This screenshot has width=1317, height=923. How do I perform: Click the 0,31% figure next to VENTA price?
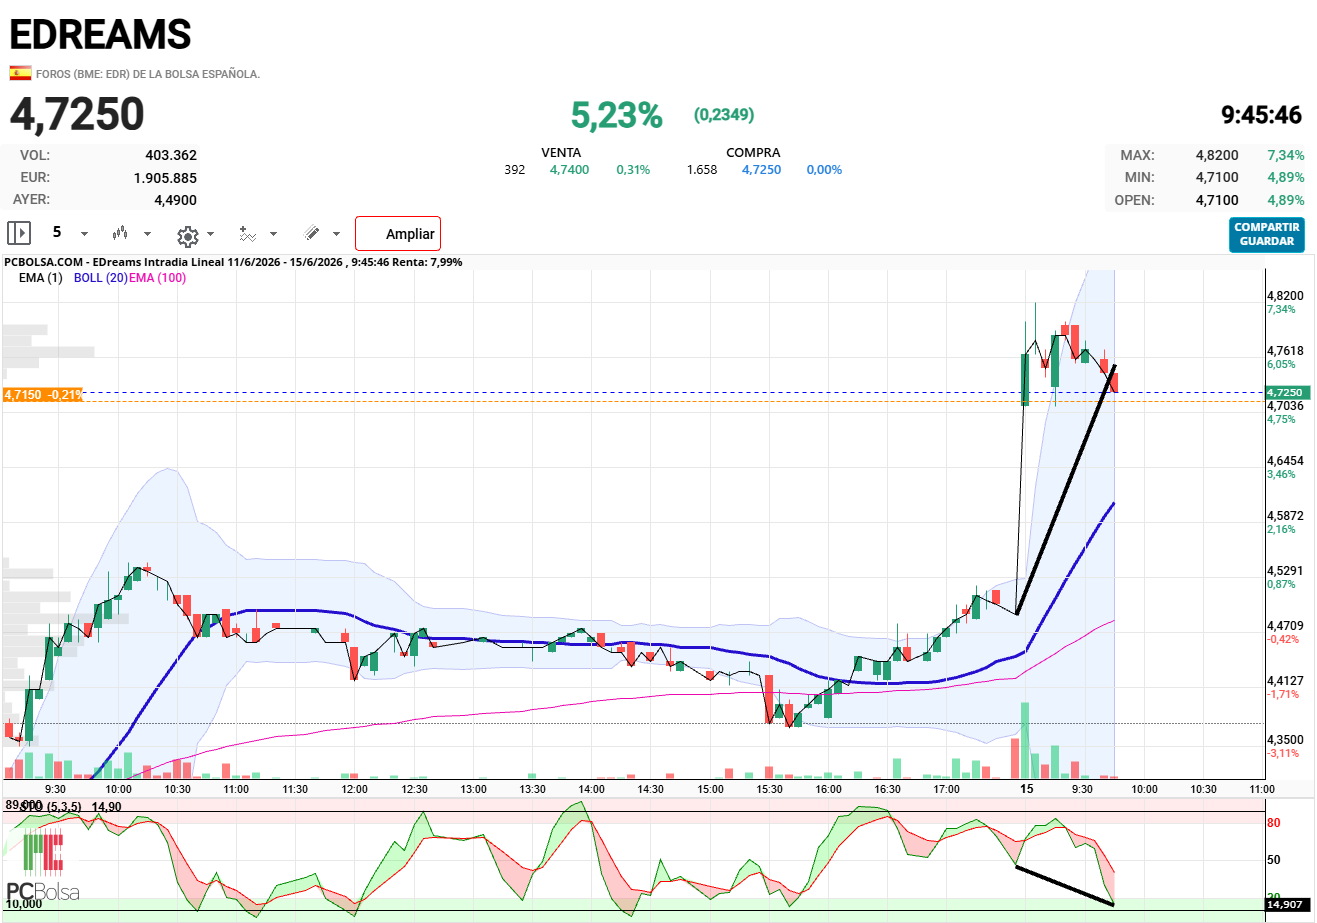pyautogui.click(x=633, y=170)
